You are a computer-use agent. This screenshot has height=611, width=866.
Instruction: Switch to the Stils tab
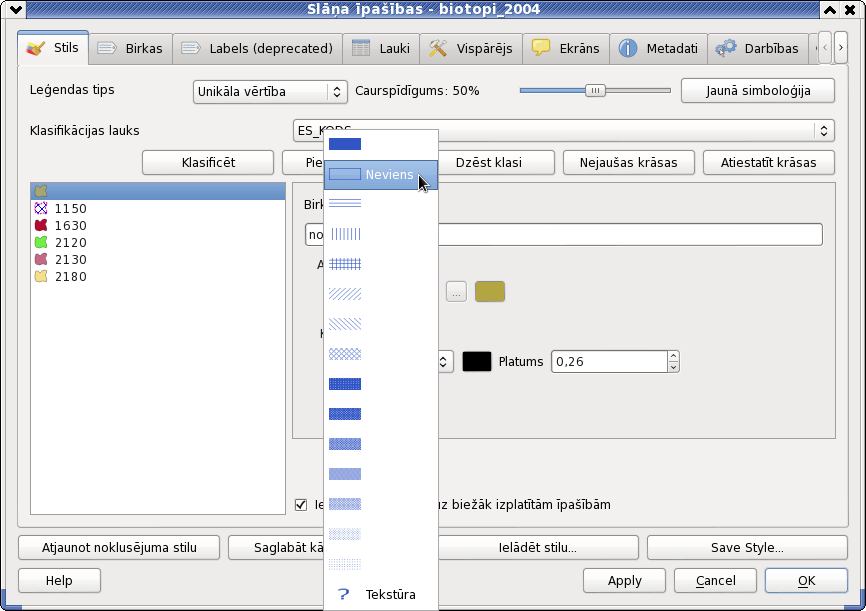53,48
